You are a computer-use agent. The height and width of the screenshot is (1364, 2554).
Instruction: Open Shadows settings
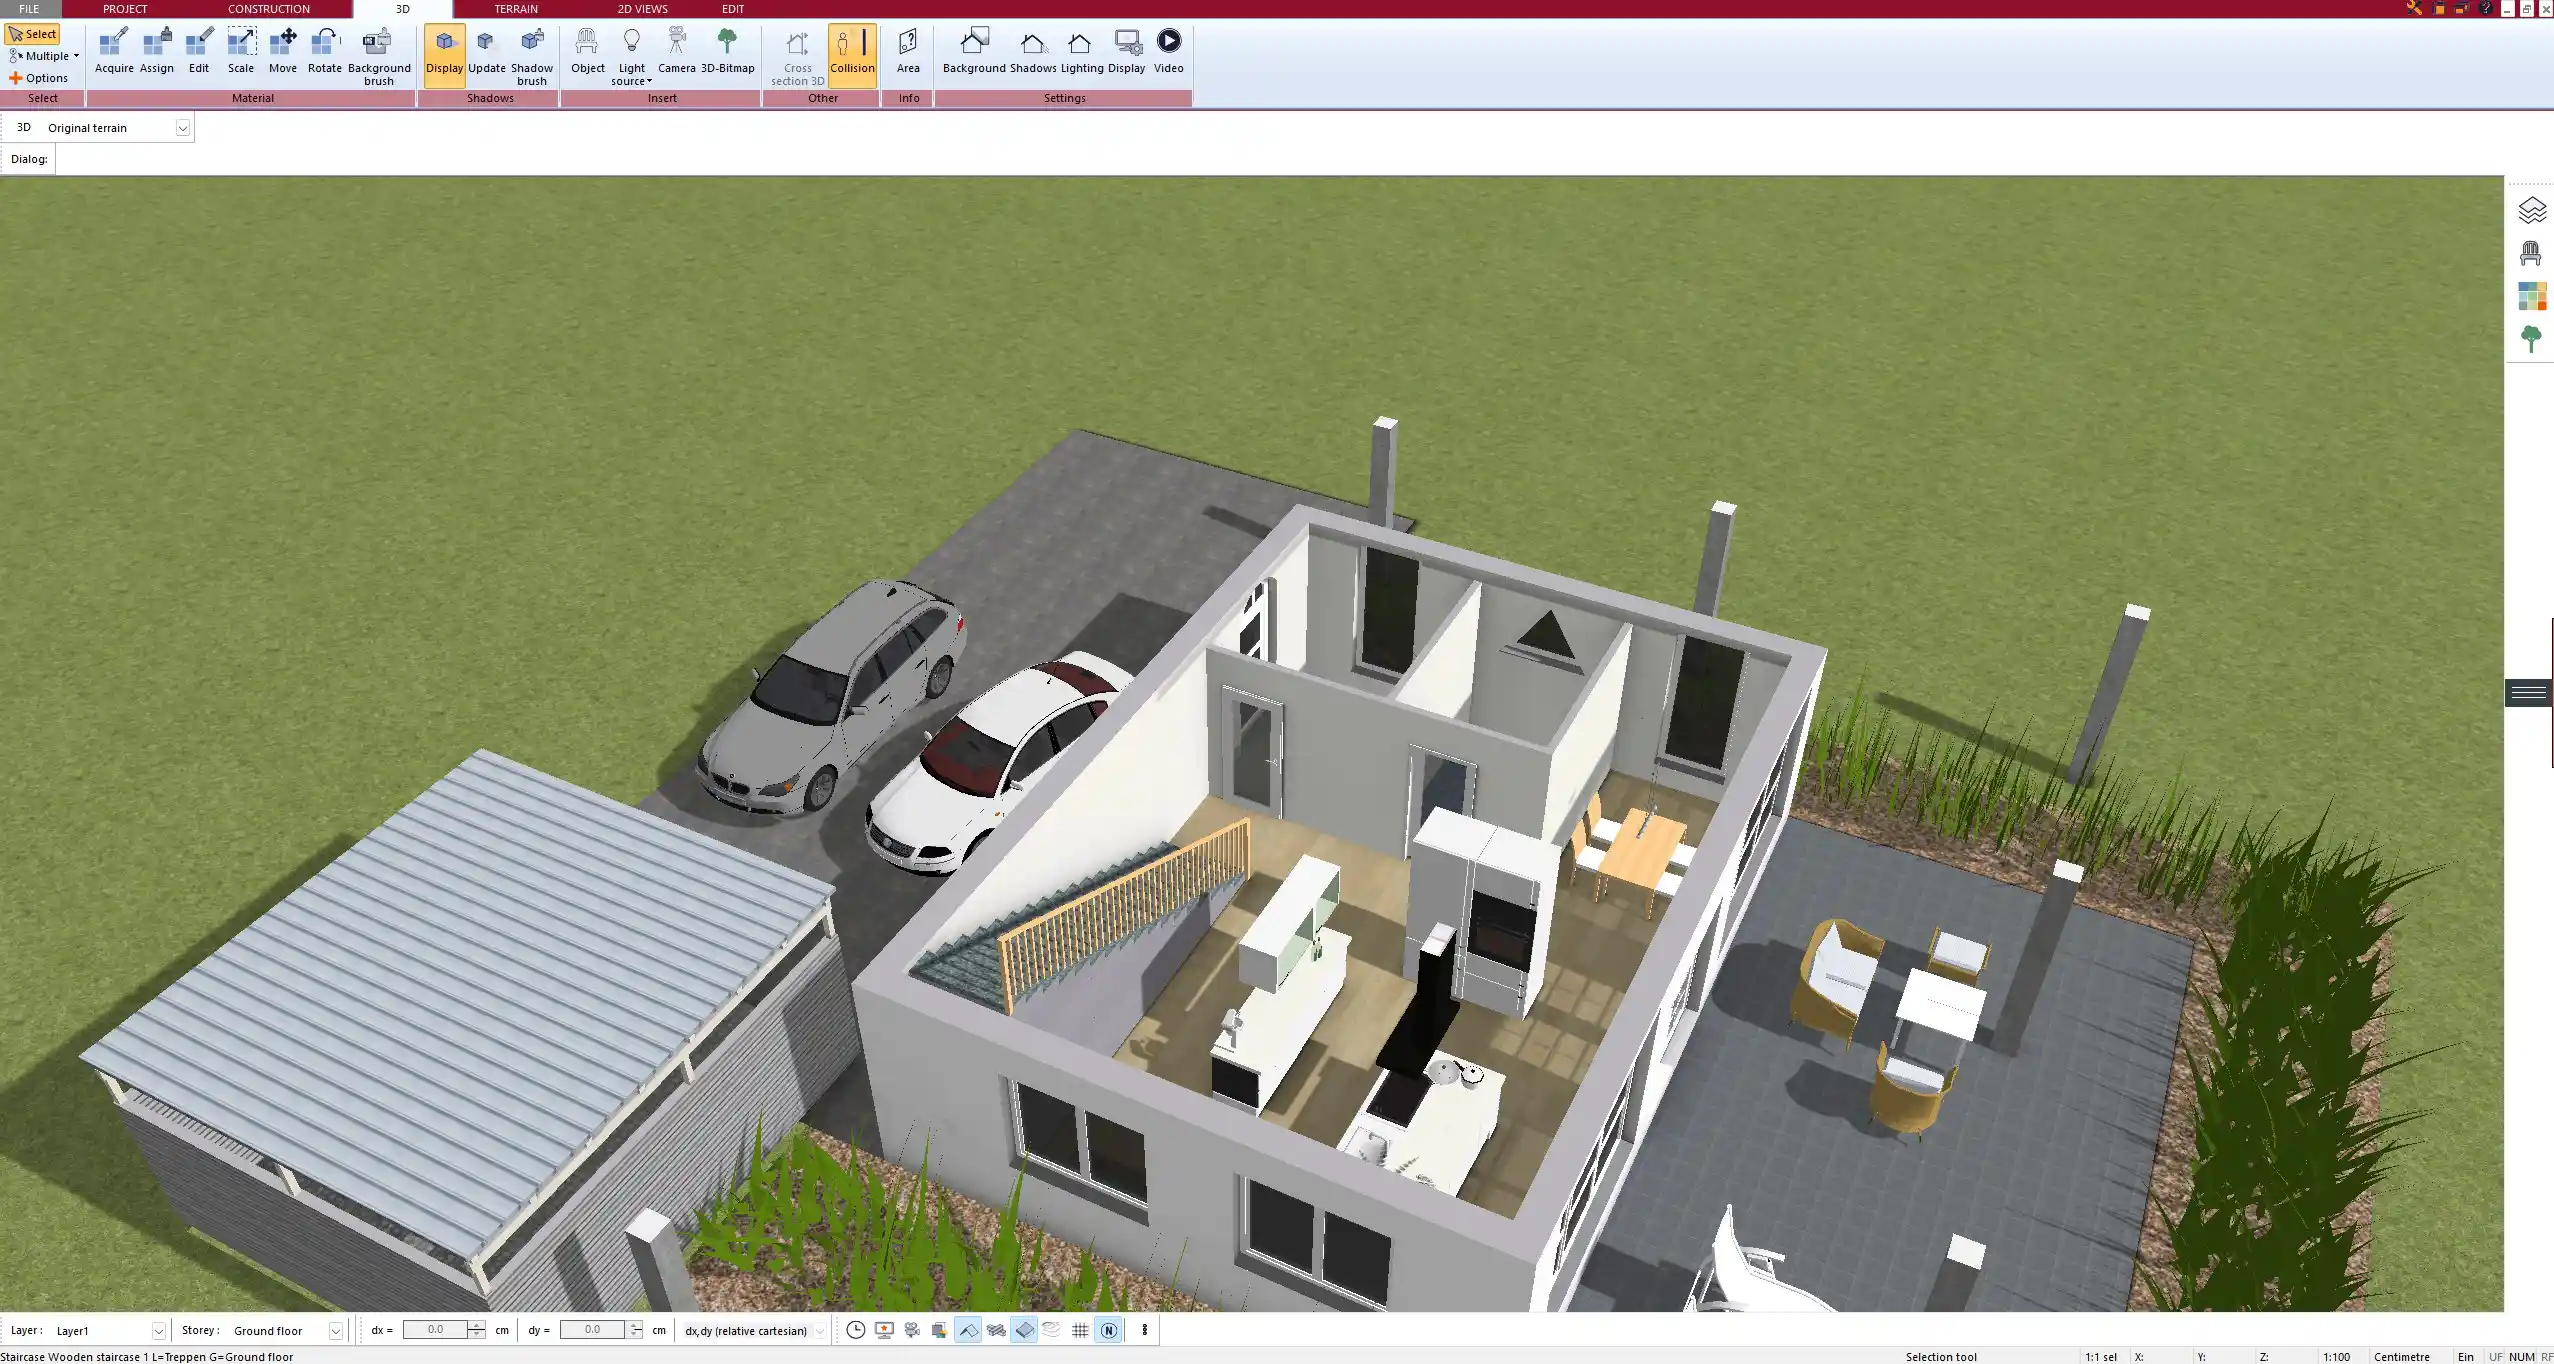click(x=1033, y=52)
